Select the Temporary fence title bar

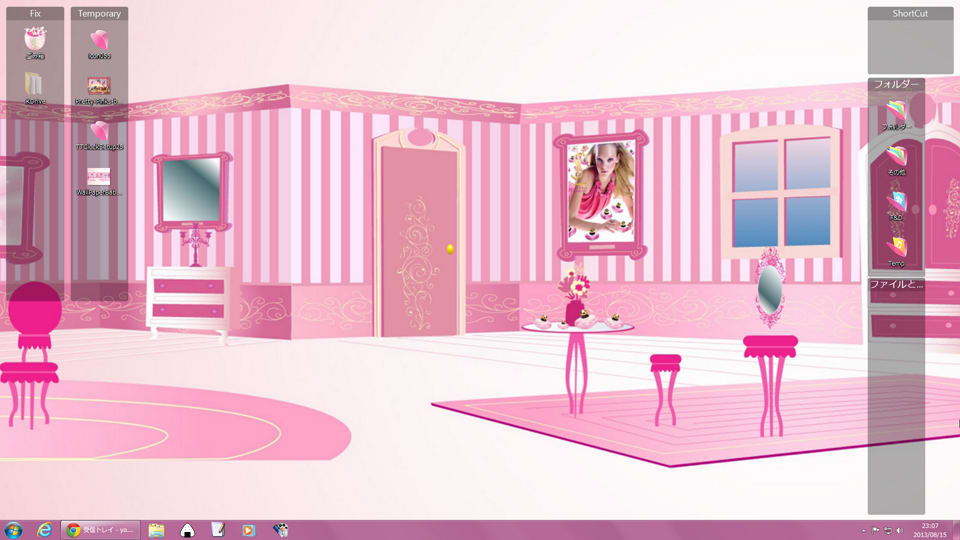pyautogui.click(x=99, y=14)
